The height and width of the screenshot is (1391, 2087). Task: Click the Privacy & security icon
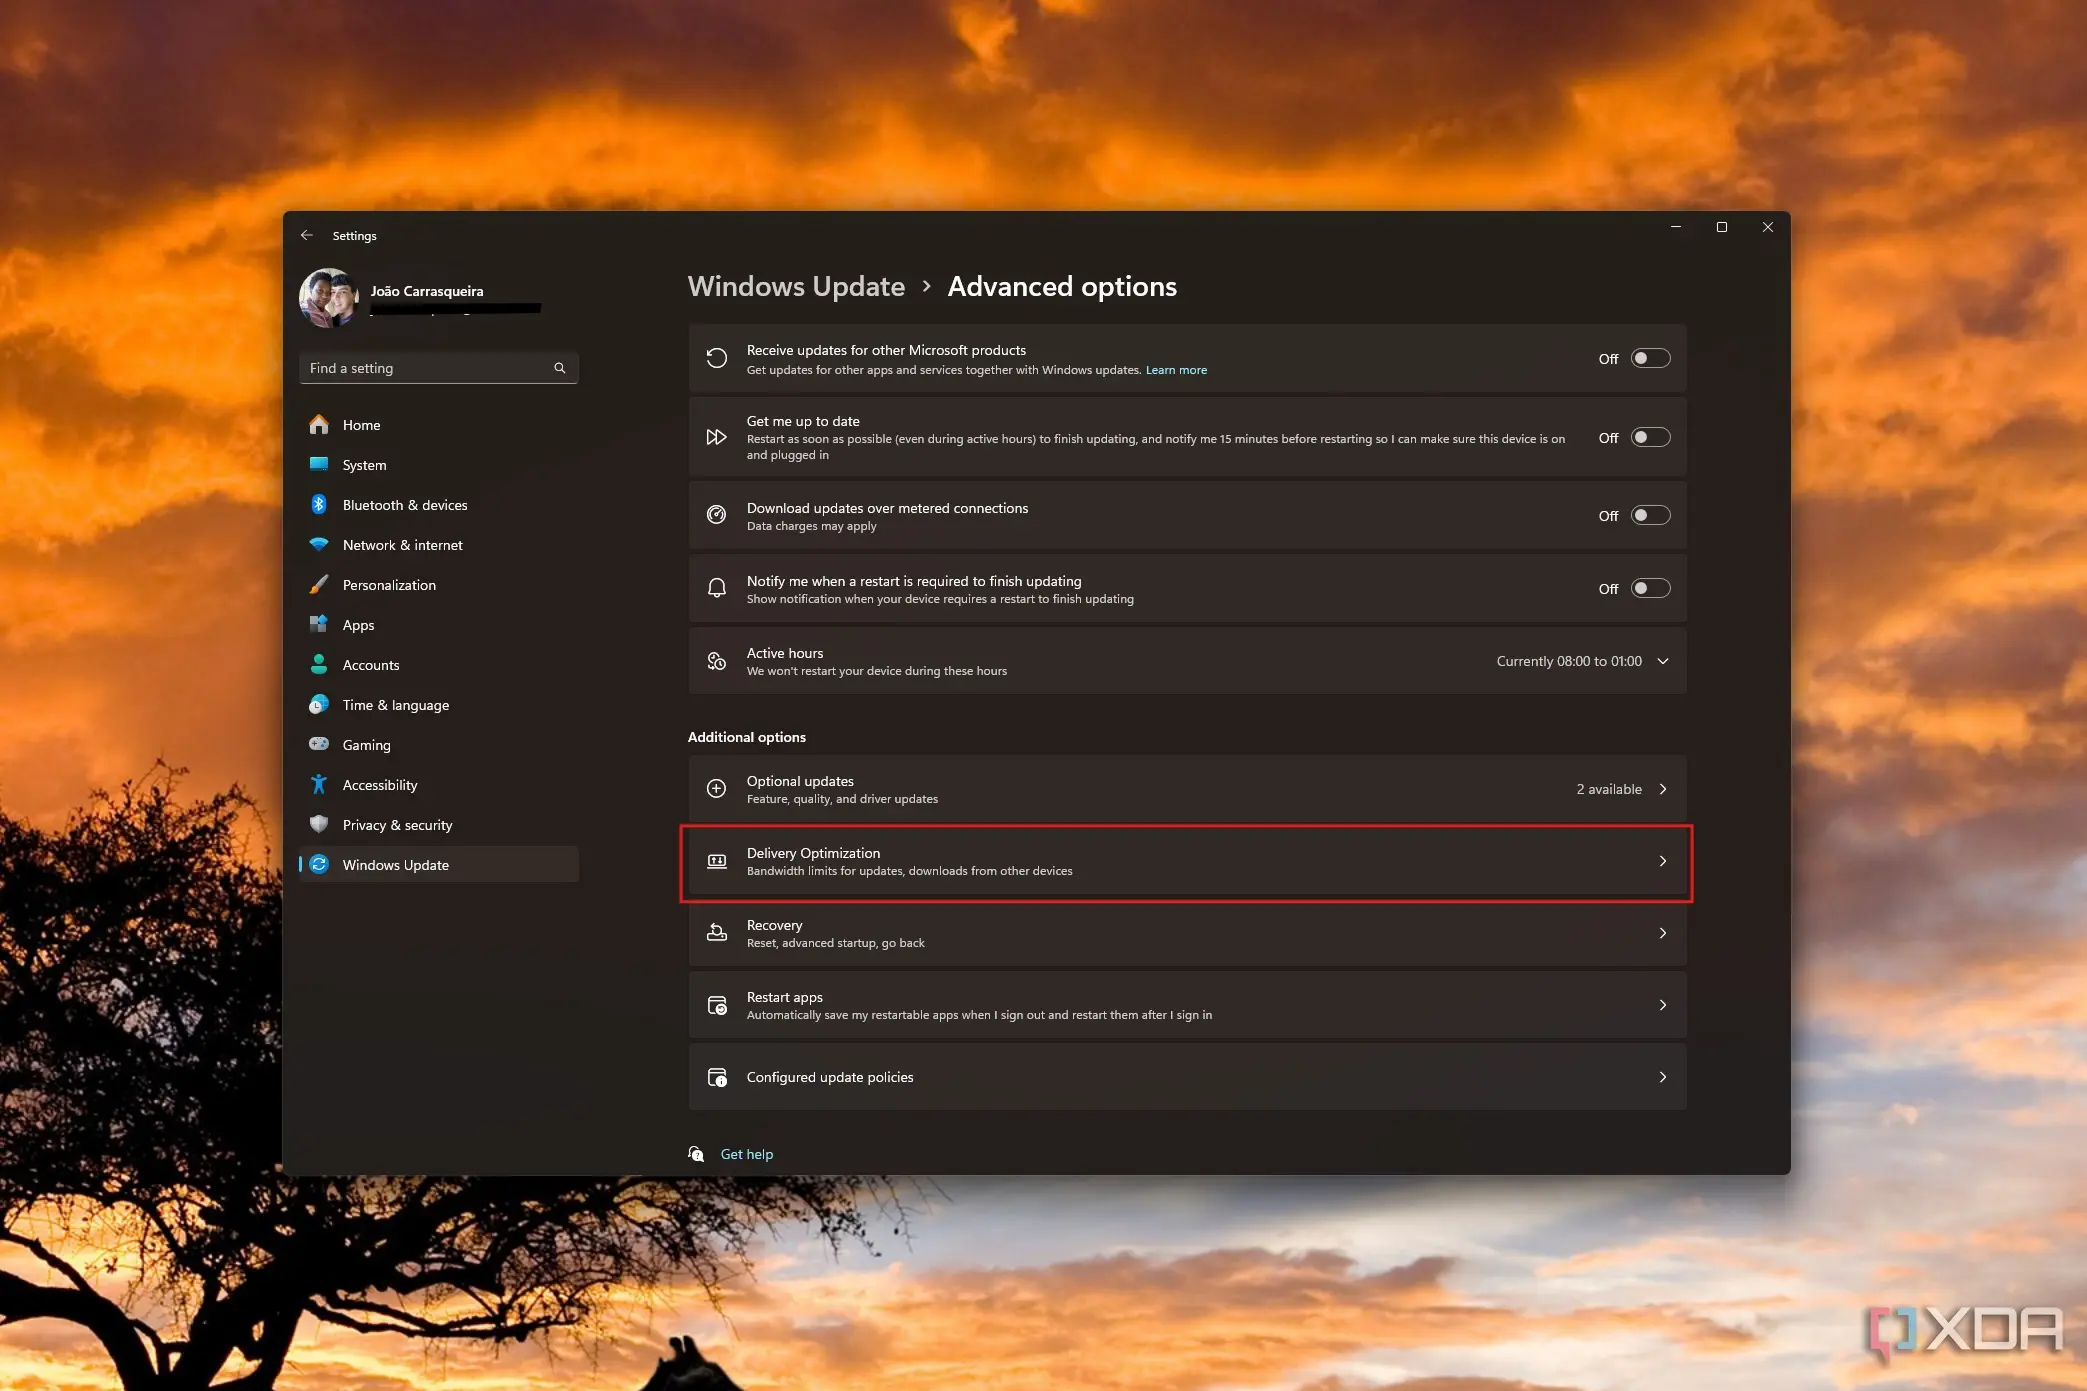coord(320,824)
